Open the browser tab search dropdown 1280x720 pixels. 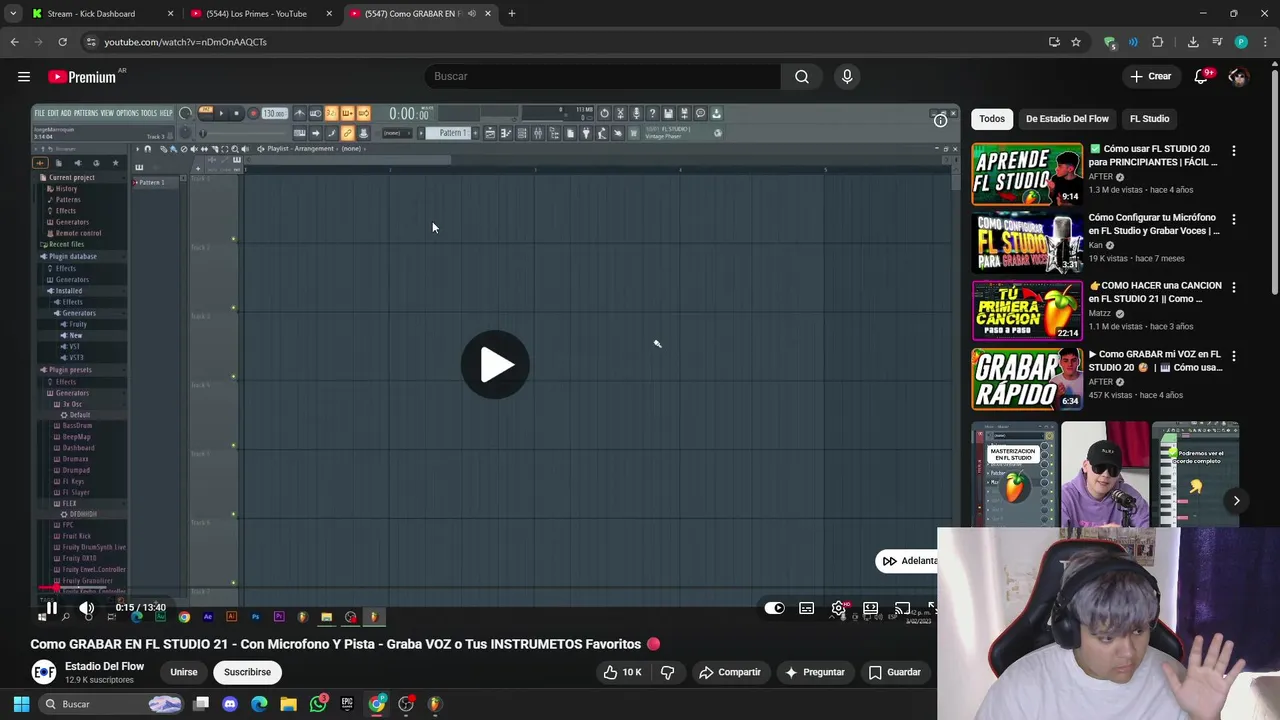(13, 14)
